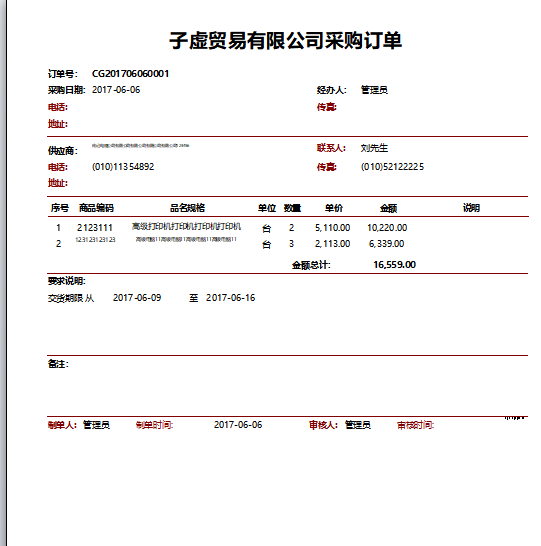Click 管理员 beside 经办人

[374, 90]
